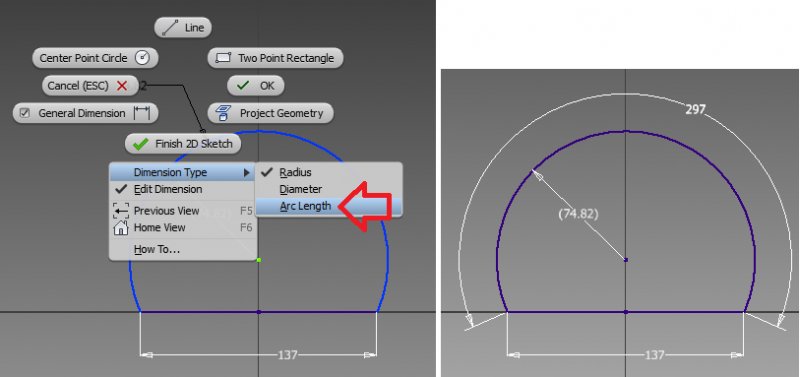Open the Dimension Type menu entry

[x=182, y=172]
